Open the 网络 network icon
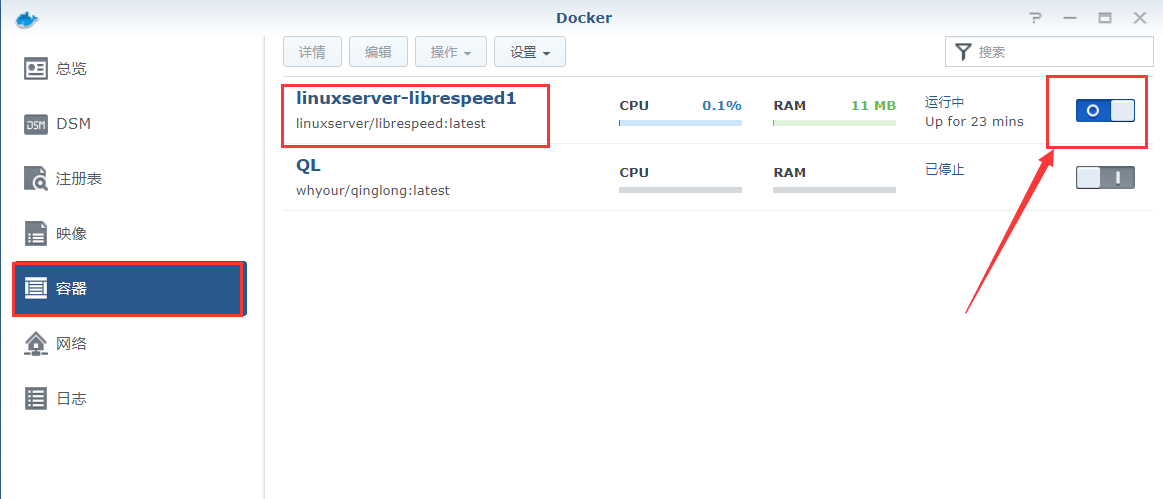Screen dimensions: 1163x499 [36, 344]
